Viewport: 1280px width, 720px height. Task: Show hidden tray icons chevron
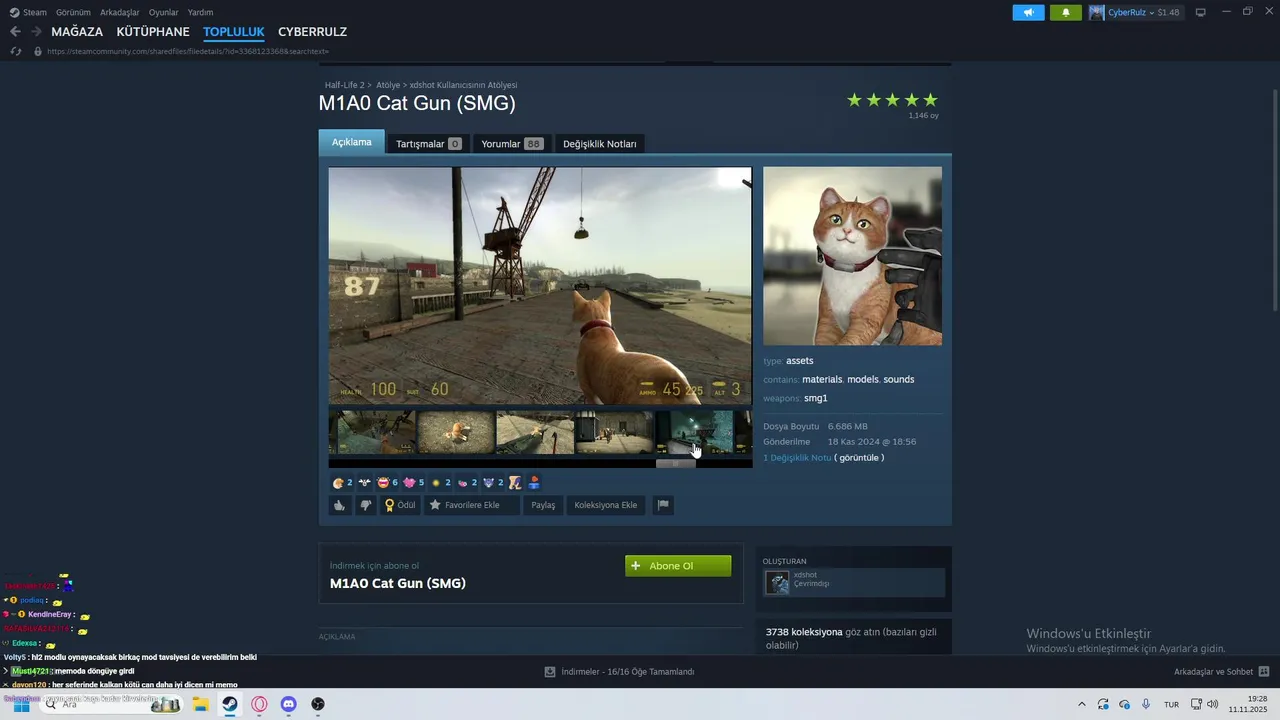tap(1081, 704)
